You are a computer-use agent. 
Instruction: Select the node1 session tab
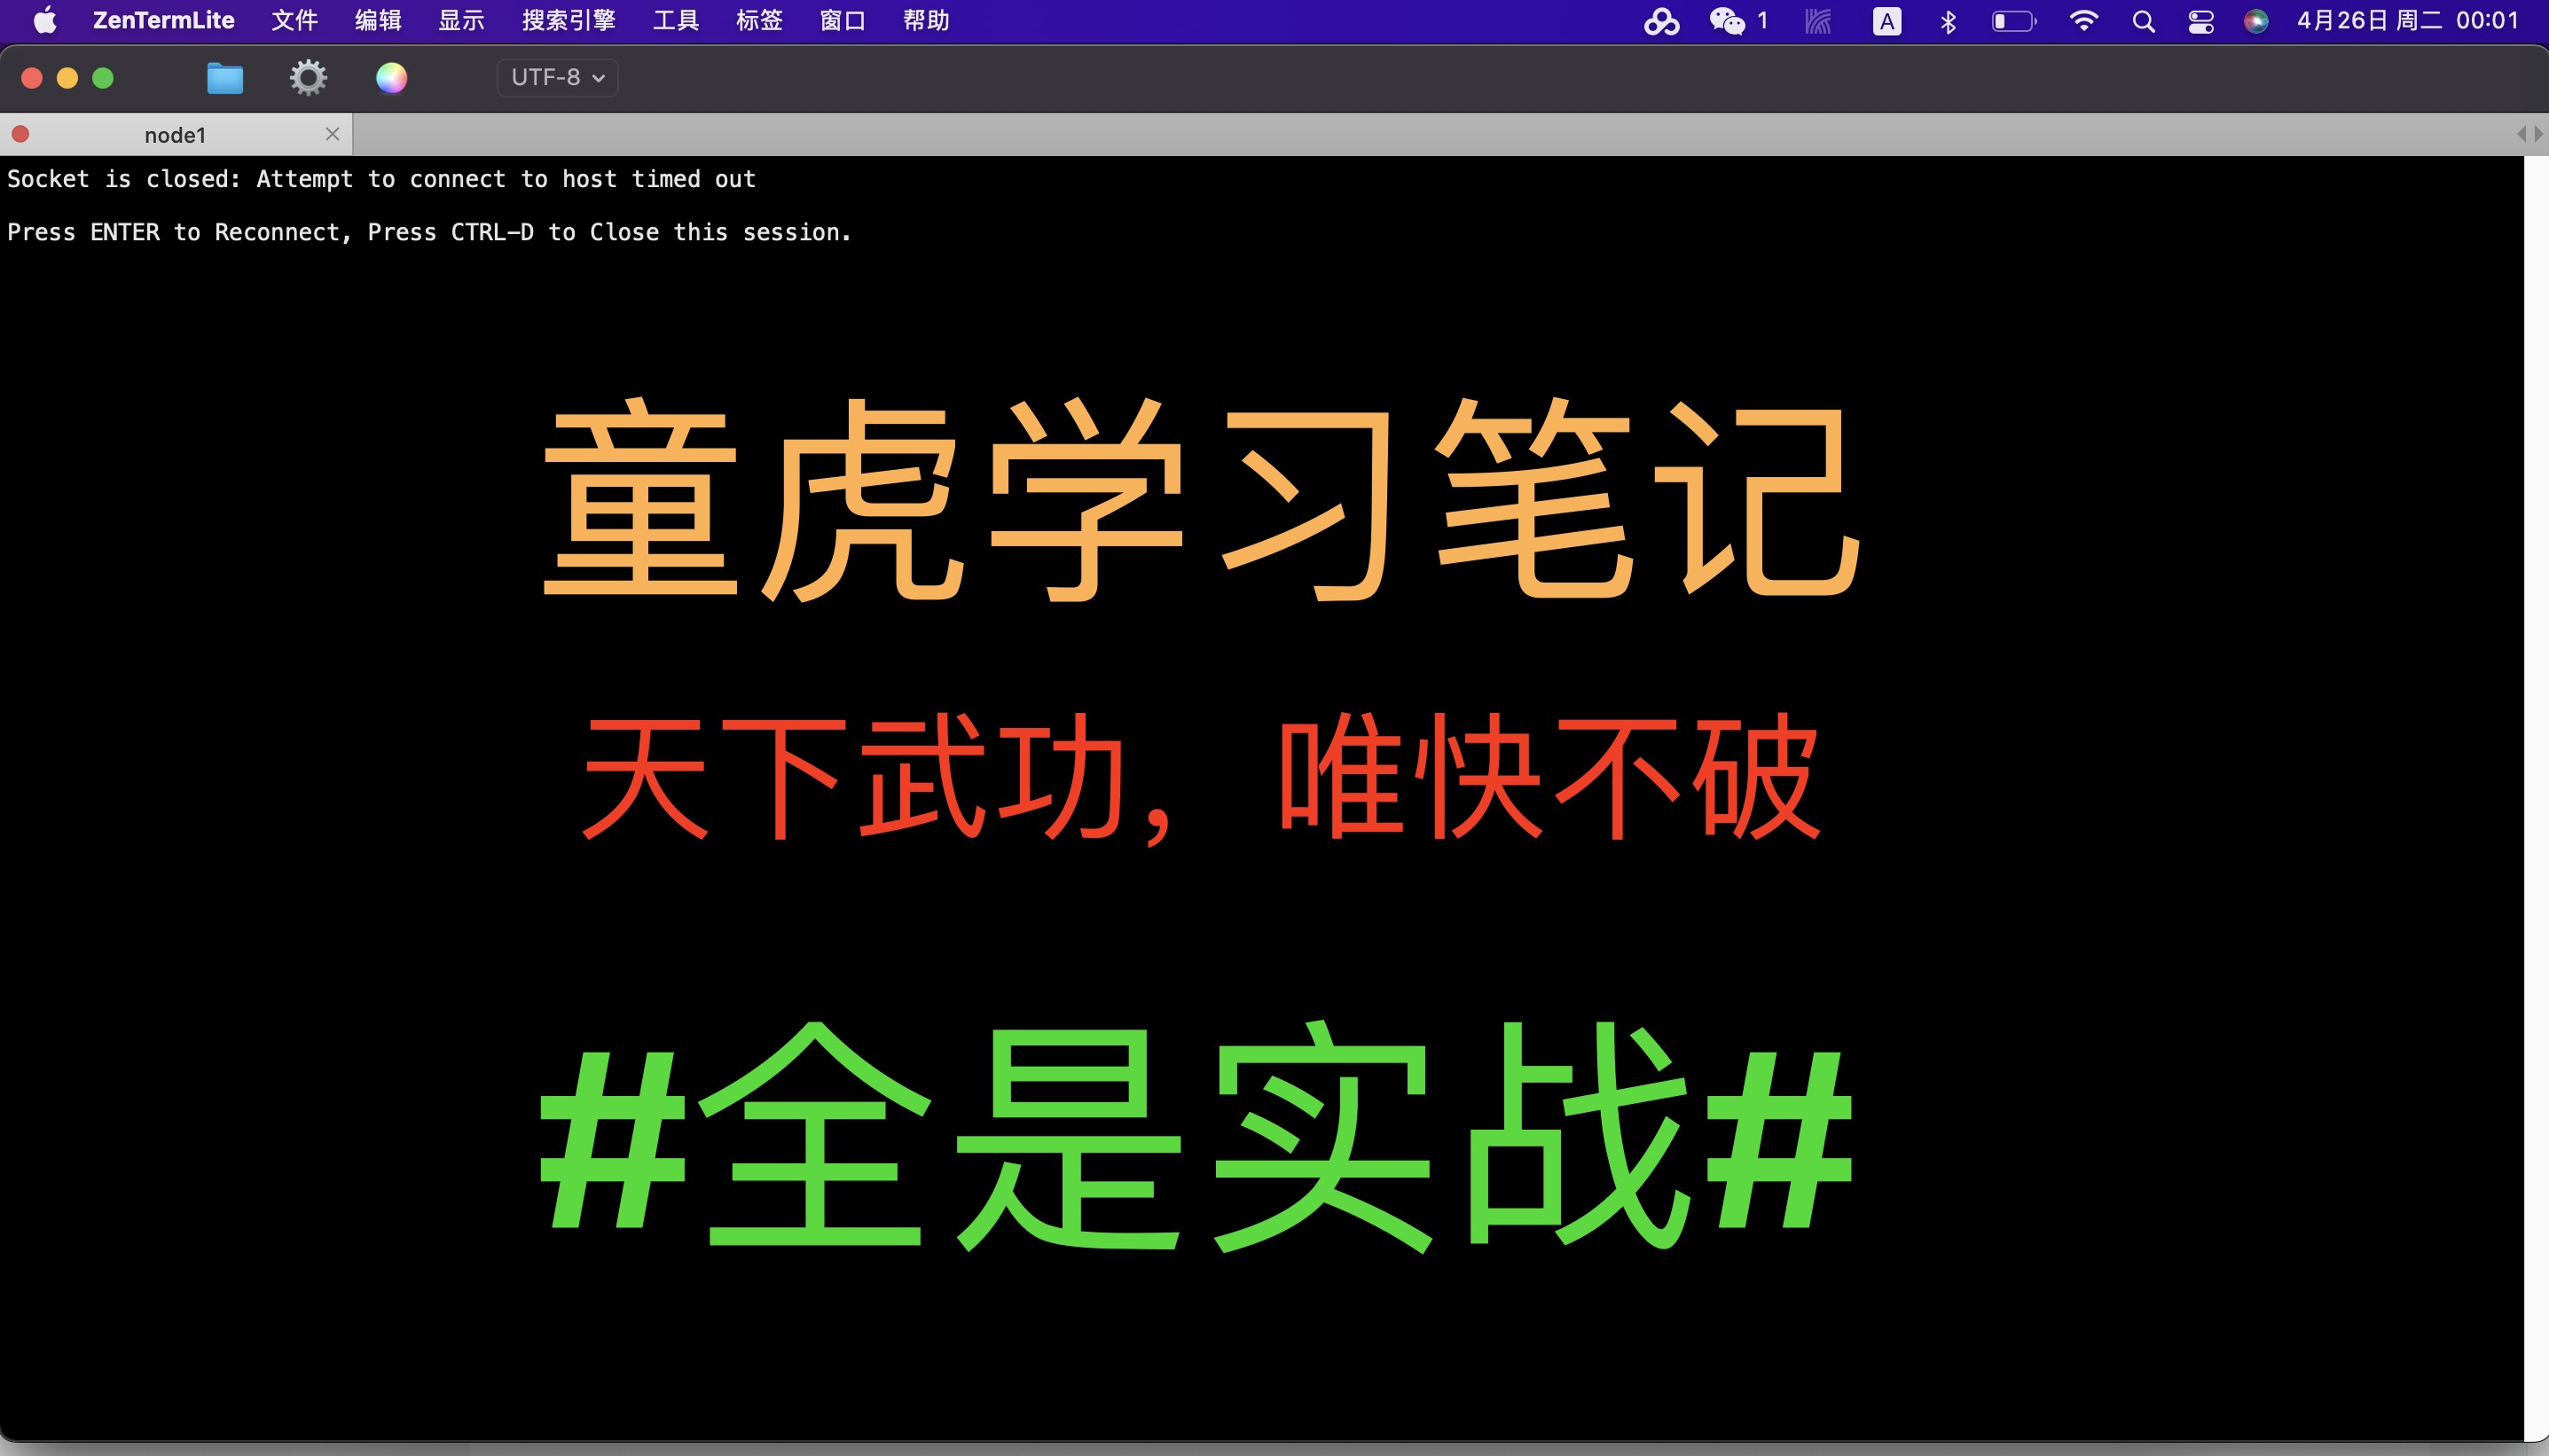(175, 135)
